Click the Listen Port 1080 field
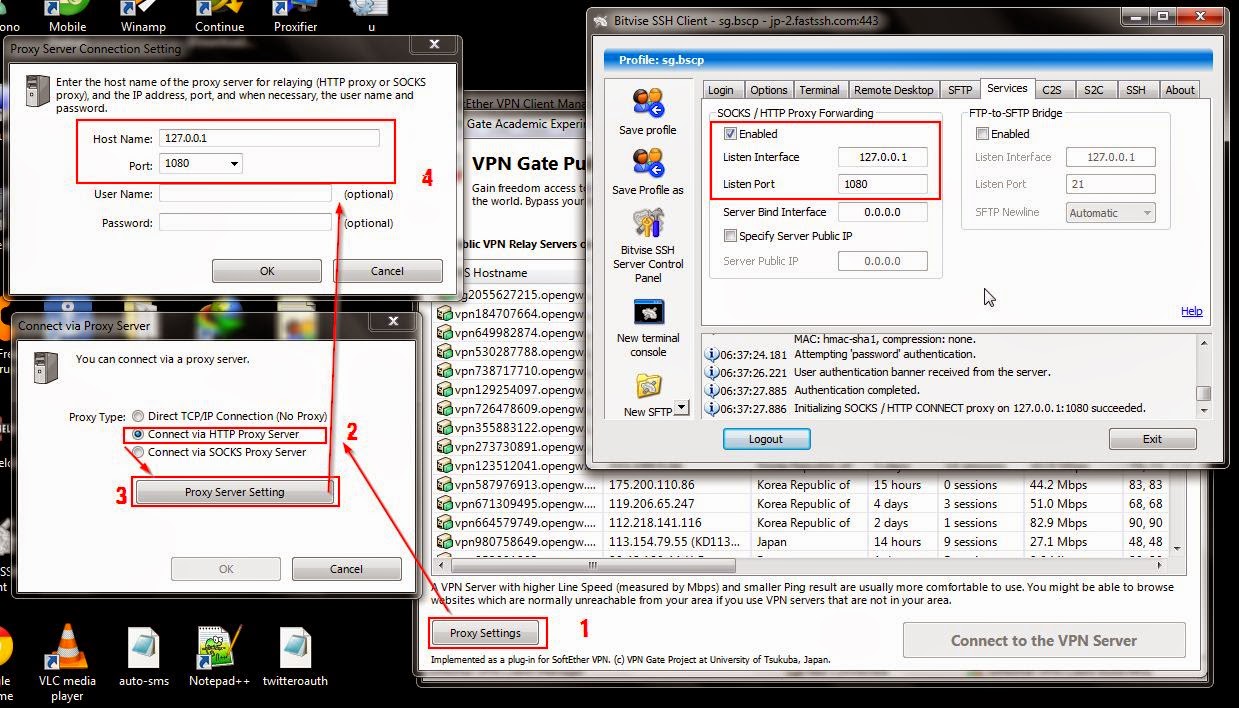Screen dimensions: 1239x708 [883, 184]
